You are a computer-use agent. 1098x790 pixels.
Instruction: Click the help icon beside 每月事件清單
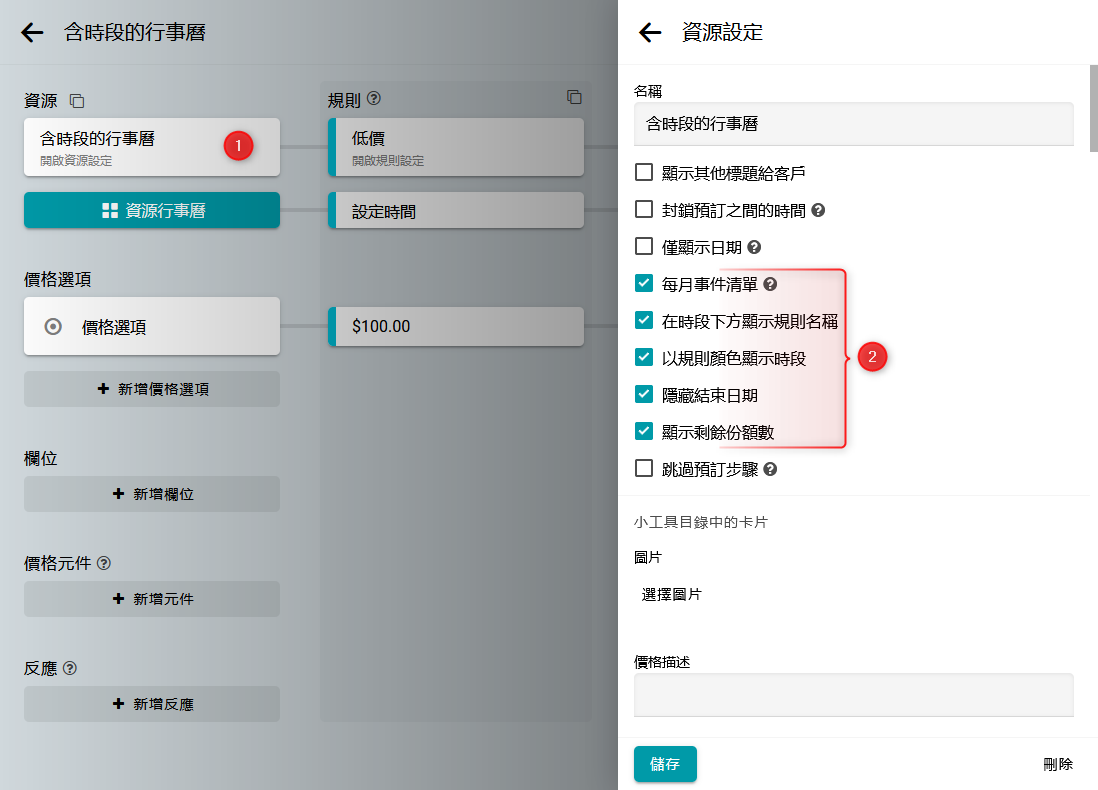[770, 284]
